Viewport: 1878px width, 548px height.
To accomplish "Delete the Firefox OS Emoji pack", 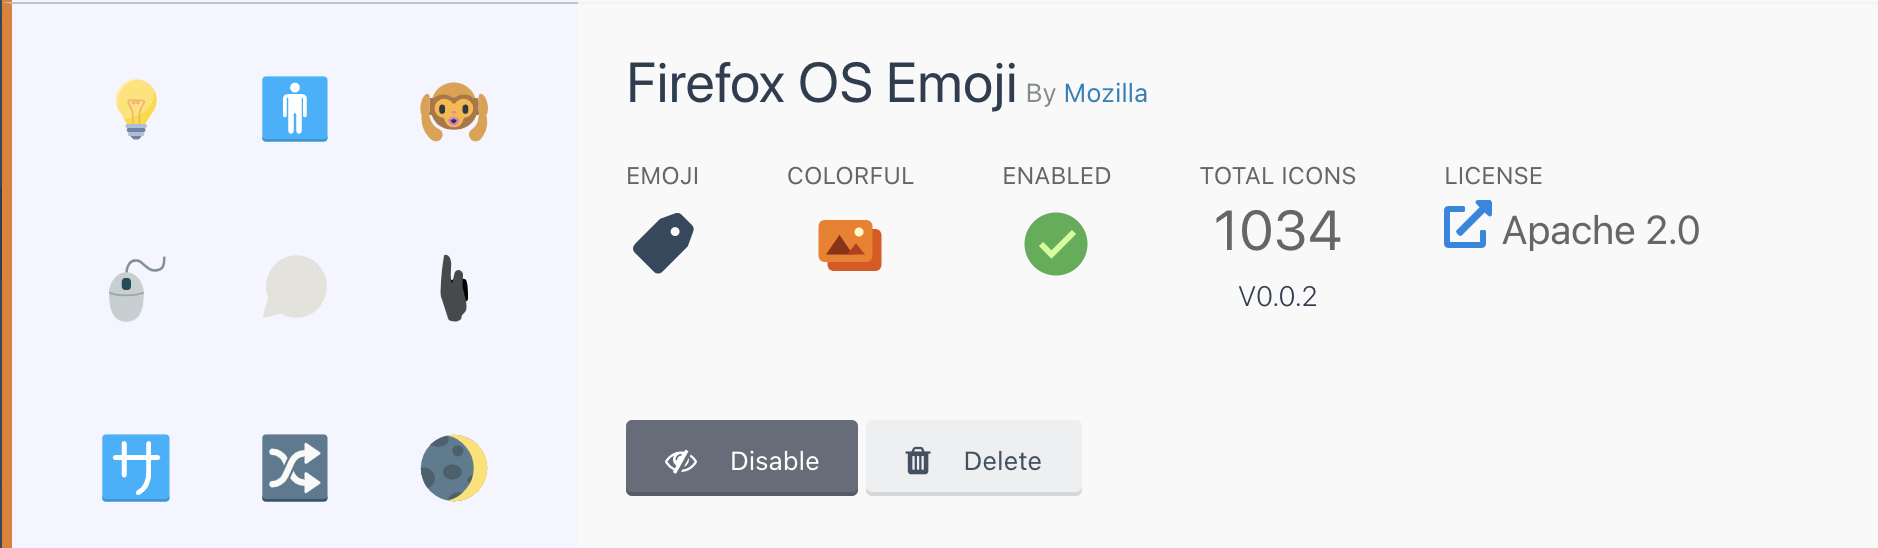I will (974, 458).
